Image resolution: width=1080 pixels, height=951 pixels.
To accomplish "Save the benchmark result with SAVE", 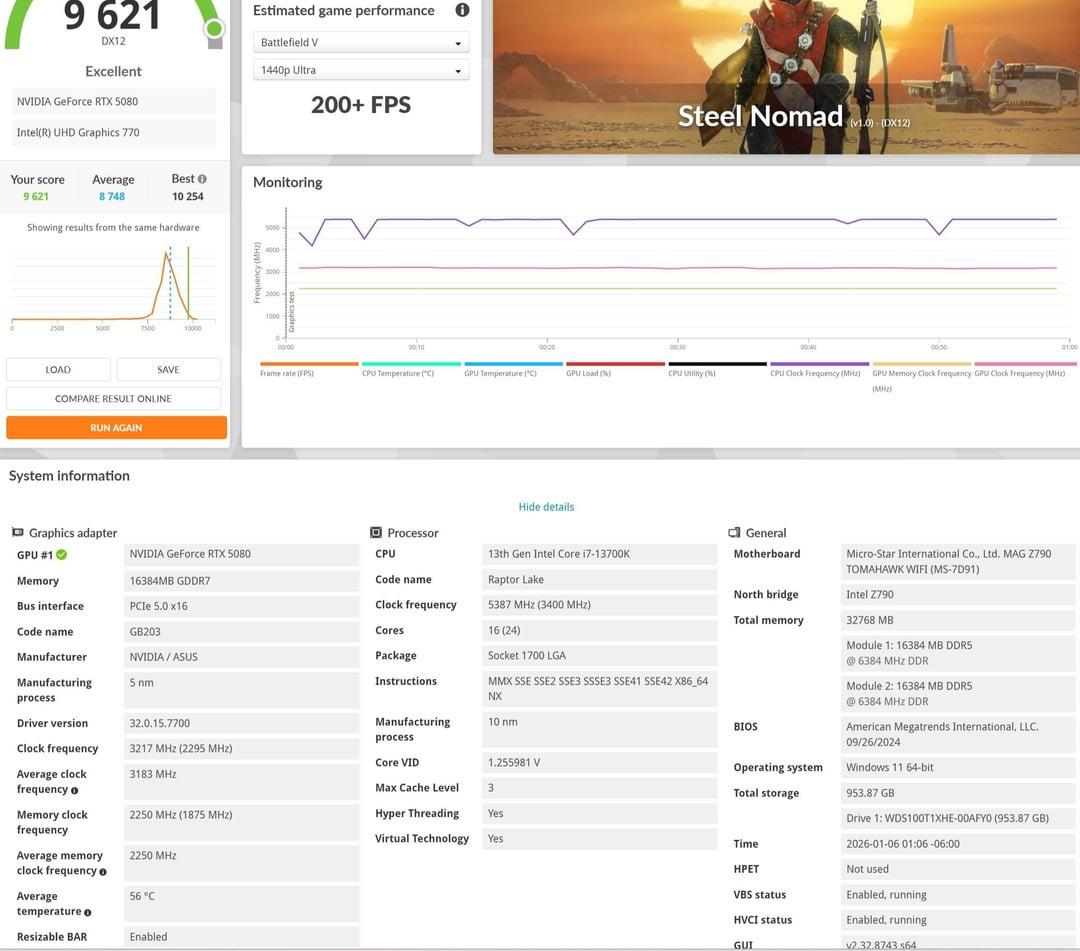I will point(168,370).
